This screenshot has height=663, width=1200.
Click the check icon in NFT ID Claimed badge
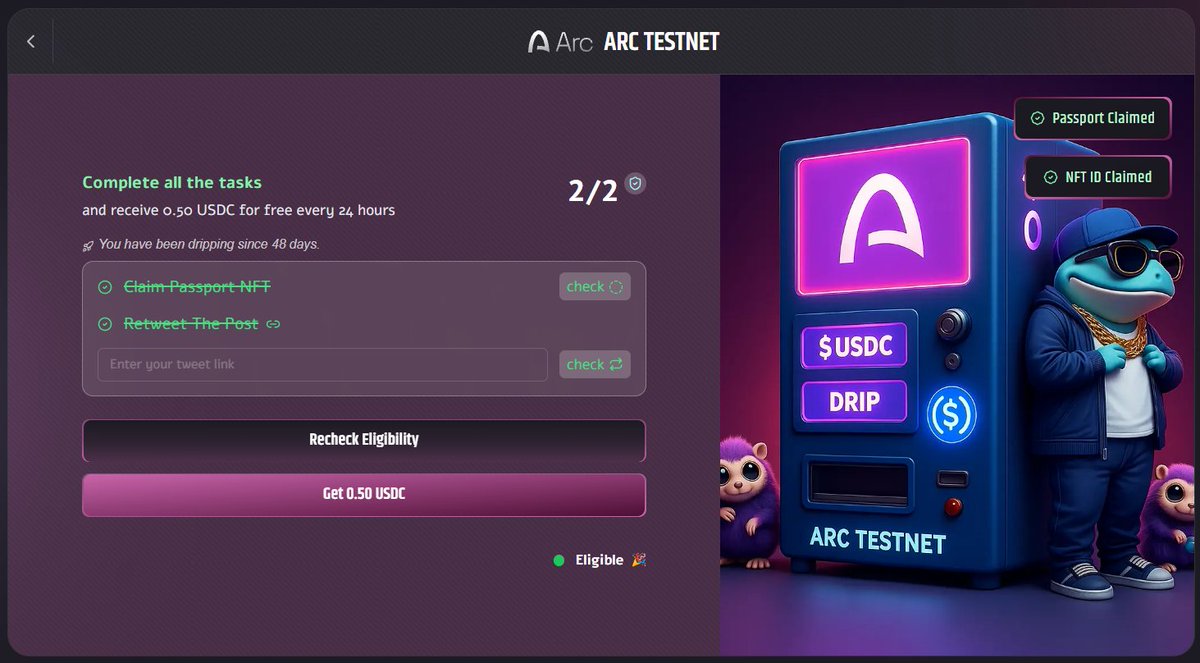tap(1050, 177)
